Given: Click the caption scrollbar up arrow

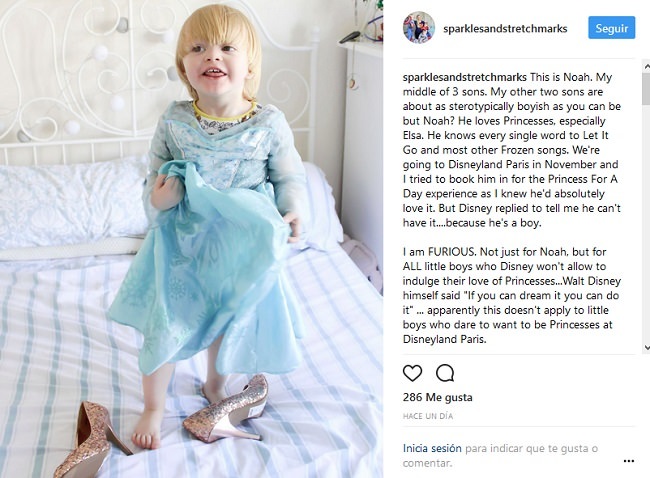Looking at the screenshot, I should (646, 66).
